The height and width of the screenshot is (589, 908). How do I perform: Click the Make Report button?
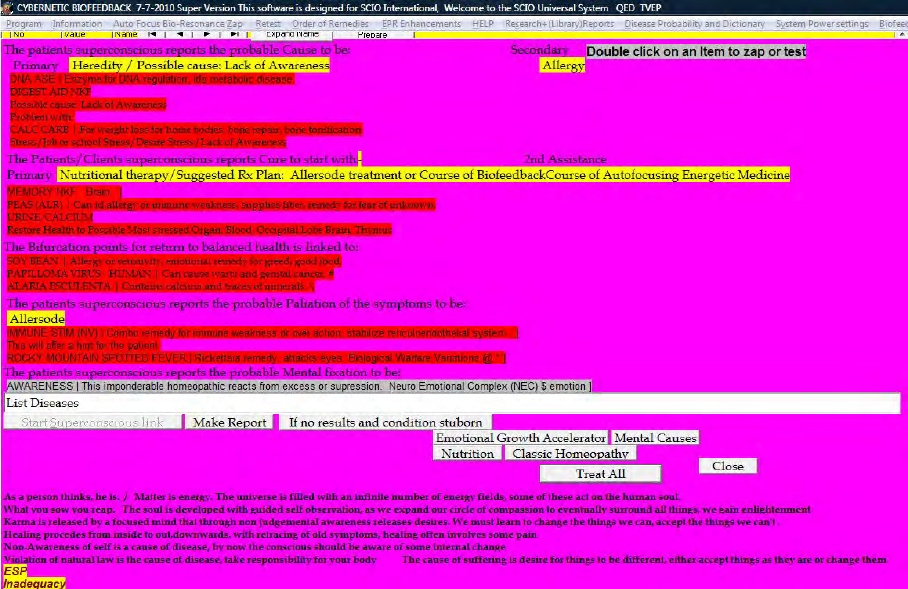tap(229, 422)
